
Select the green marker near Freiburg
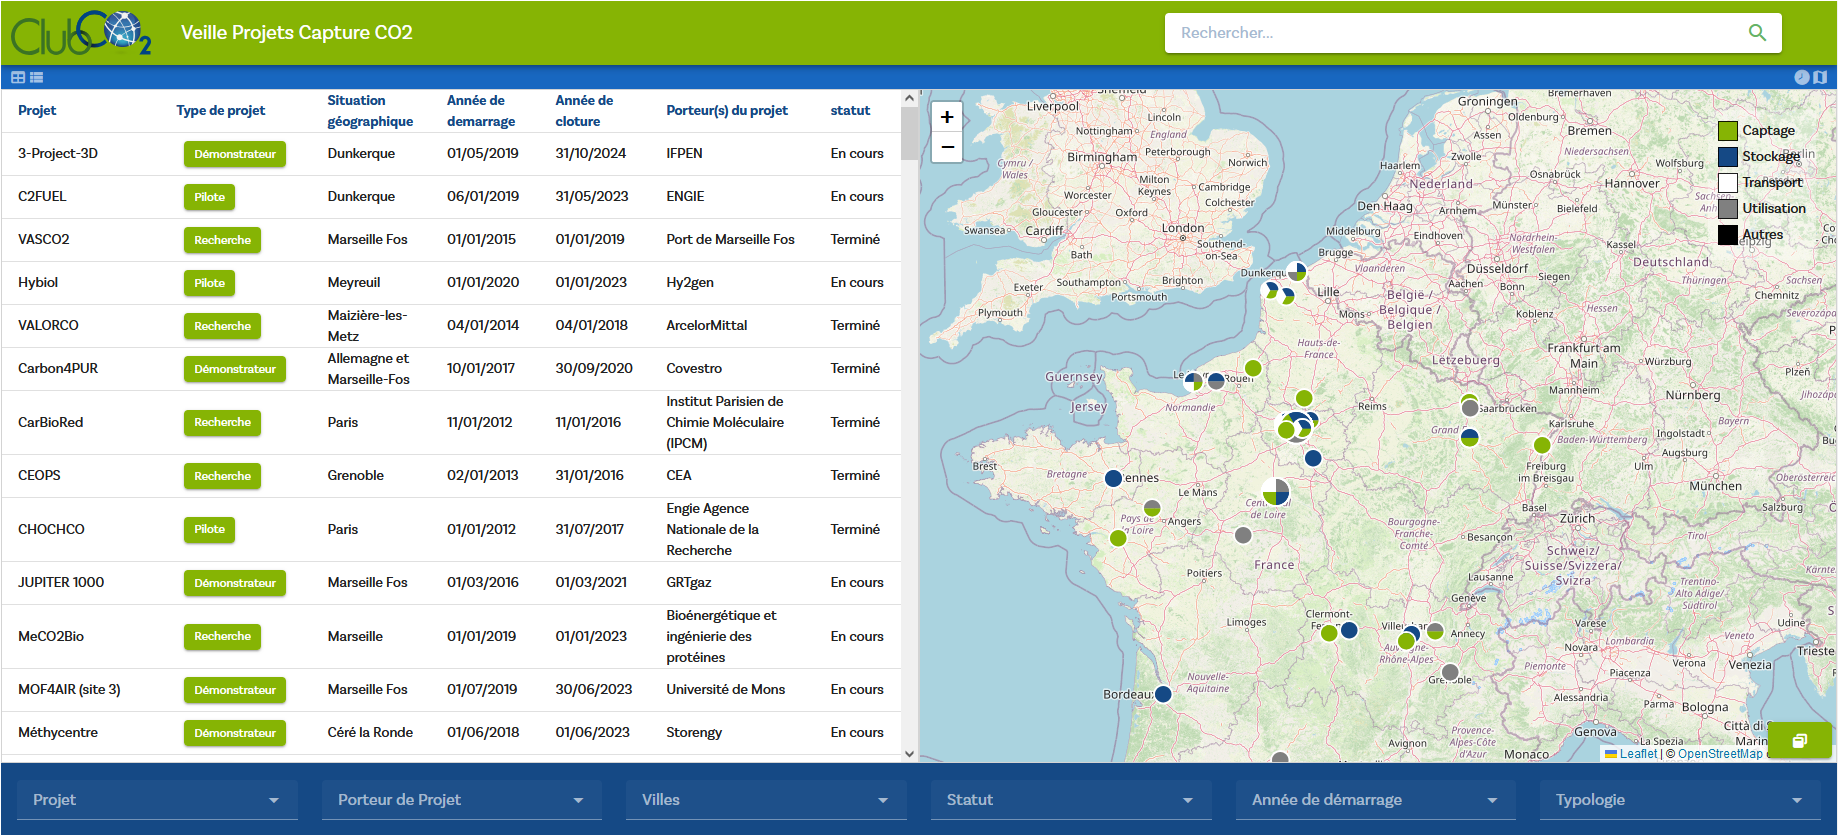[x=1542, y=445]
